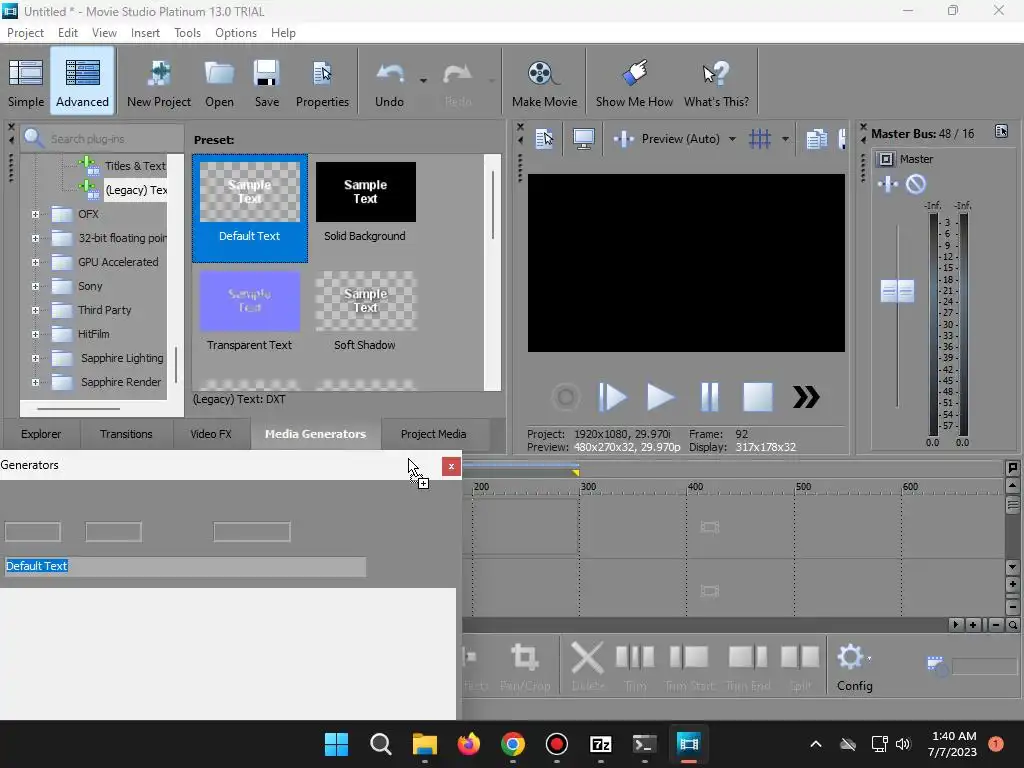Click the Play button in preview
Viewport: 1024px width, 768px height.
pos(660,397)
